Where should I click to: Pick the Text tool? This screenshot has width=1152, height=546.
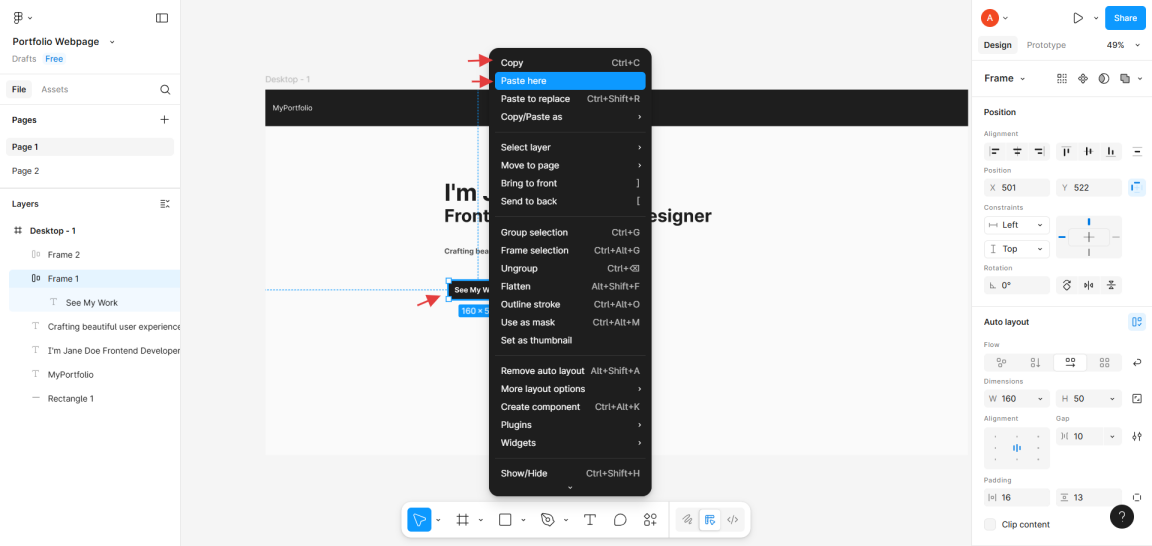[x=590, y=520]
